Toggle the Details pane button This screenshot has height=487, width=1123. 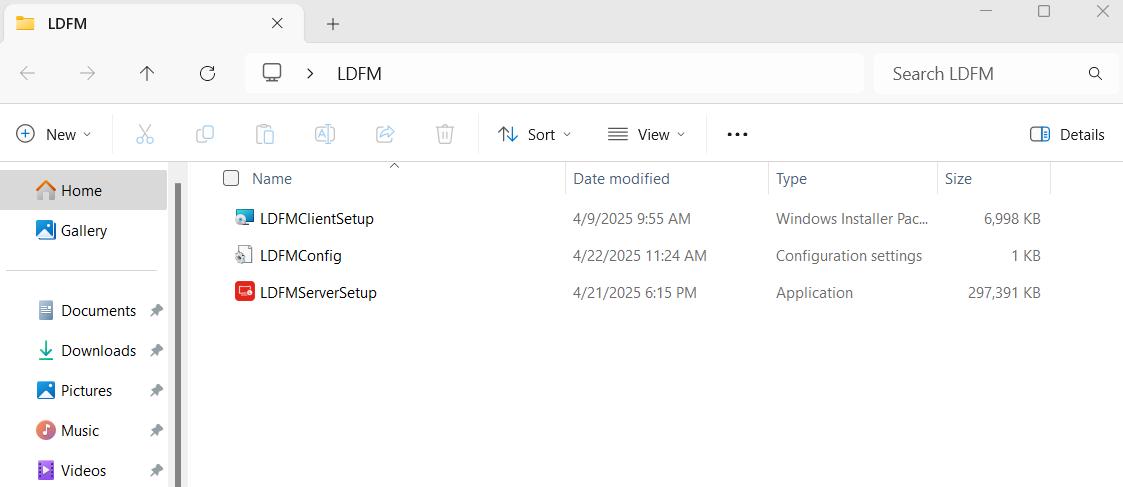1067,134
